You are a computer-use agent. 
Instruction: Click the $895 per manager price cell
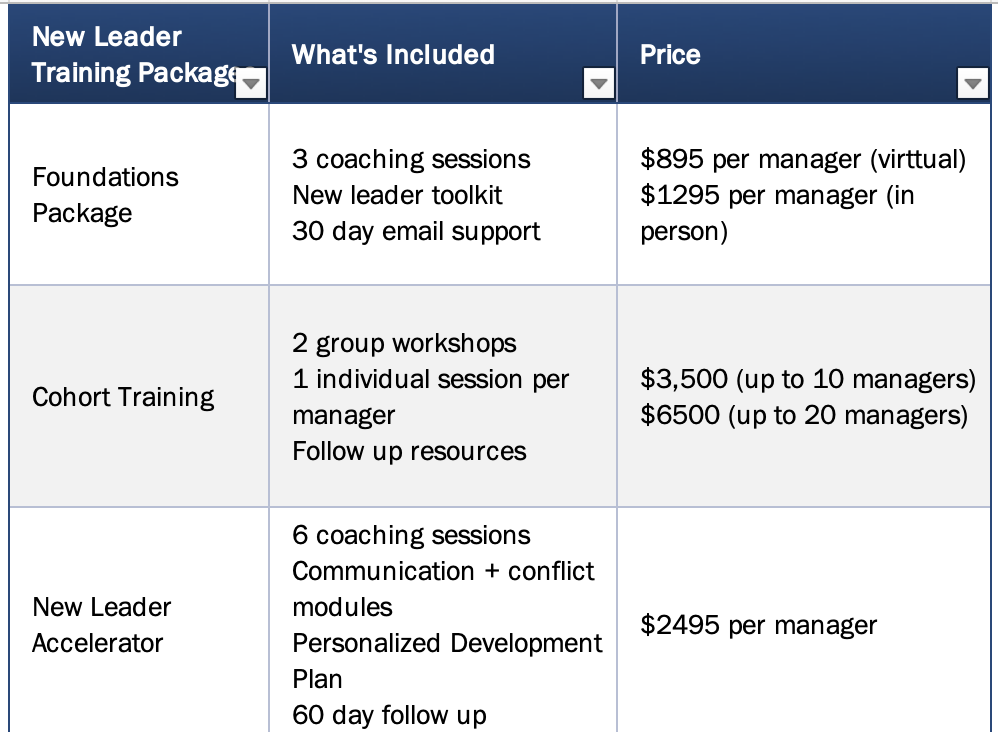click(804, 195)
